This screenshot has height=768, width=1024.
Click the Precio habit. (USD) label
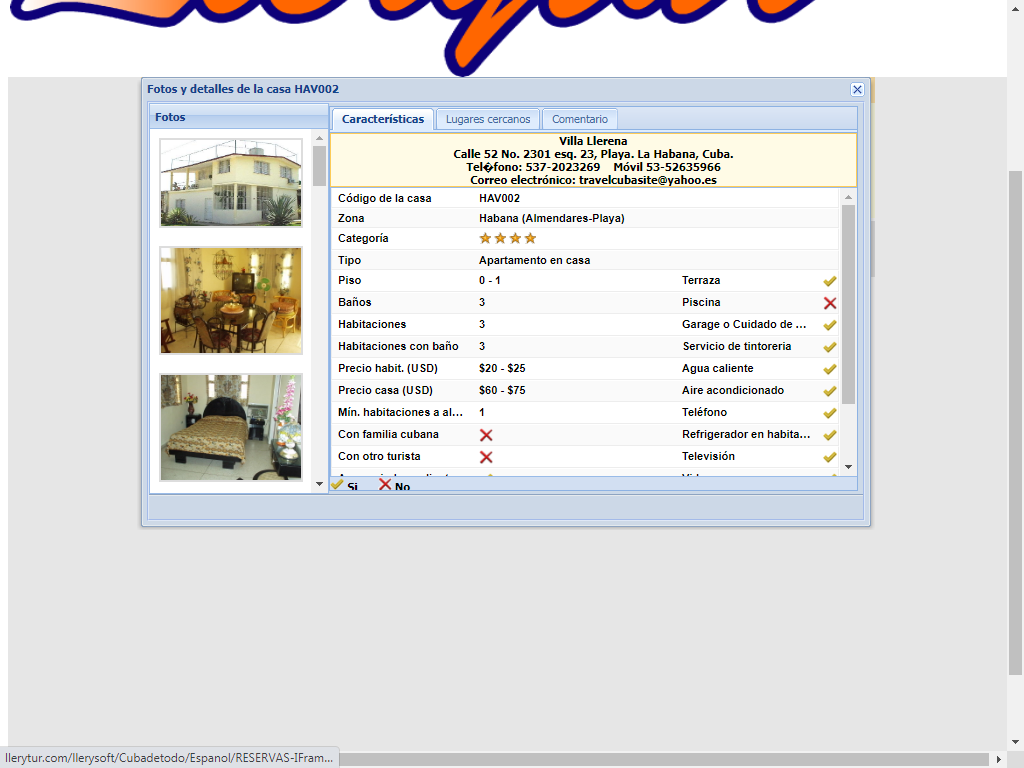click(x=388, y=368)
